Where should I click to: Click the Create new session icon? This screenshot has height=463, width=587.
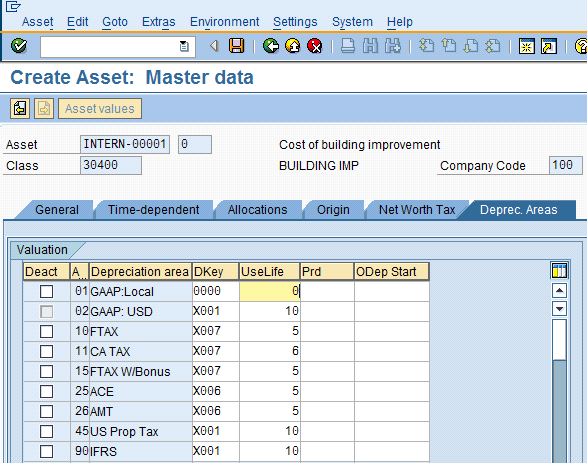[x=526, y=46]
